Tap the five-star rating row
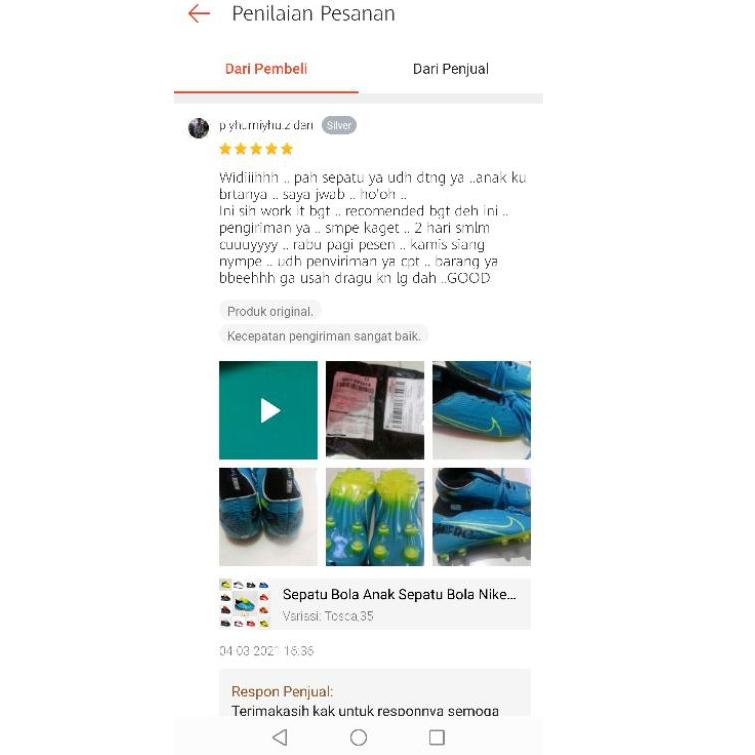The width and height of the screenshot is (755, 755). pyautogui.click(x=256, y=149)
